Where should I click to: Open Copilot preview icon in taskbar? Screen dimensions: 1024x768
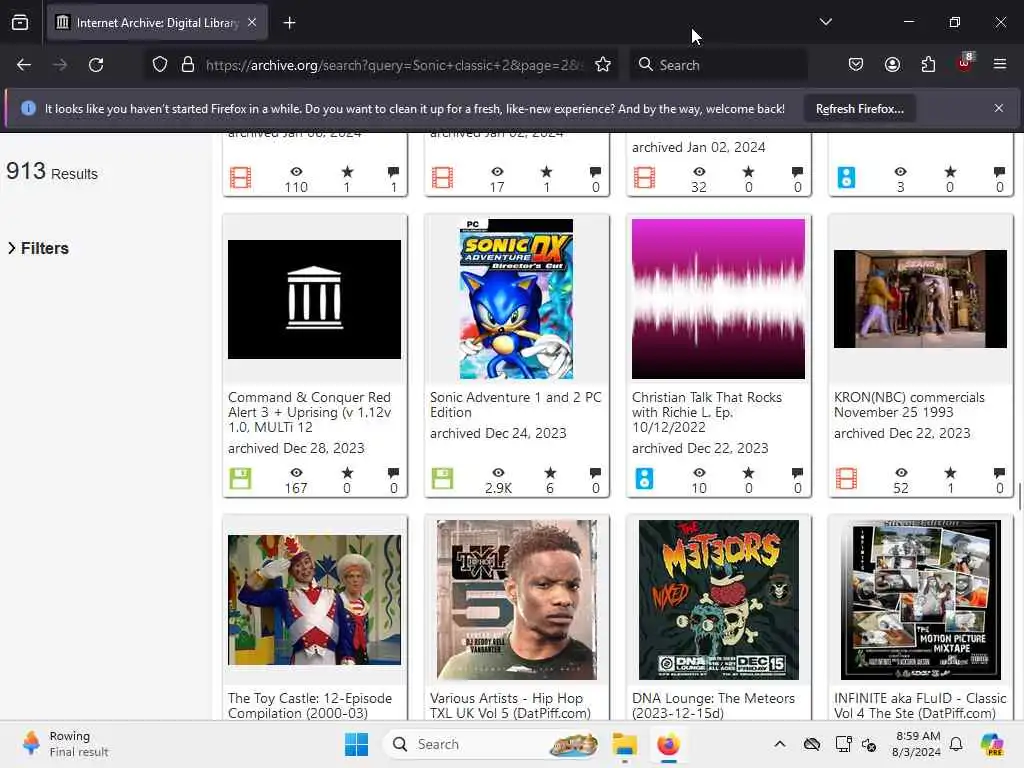coord(992,744)
